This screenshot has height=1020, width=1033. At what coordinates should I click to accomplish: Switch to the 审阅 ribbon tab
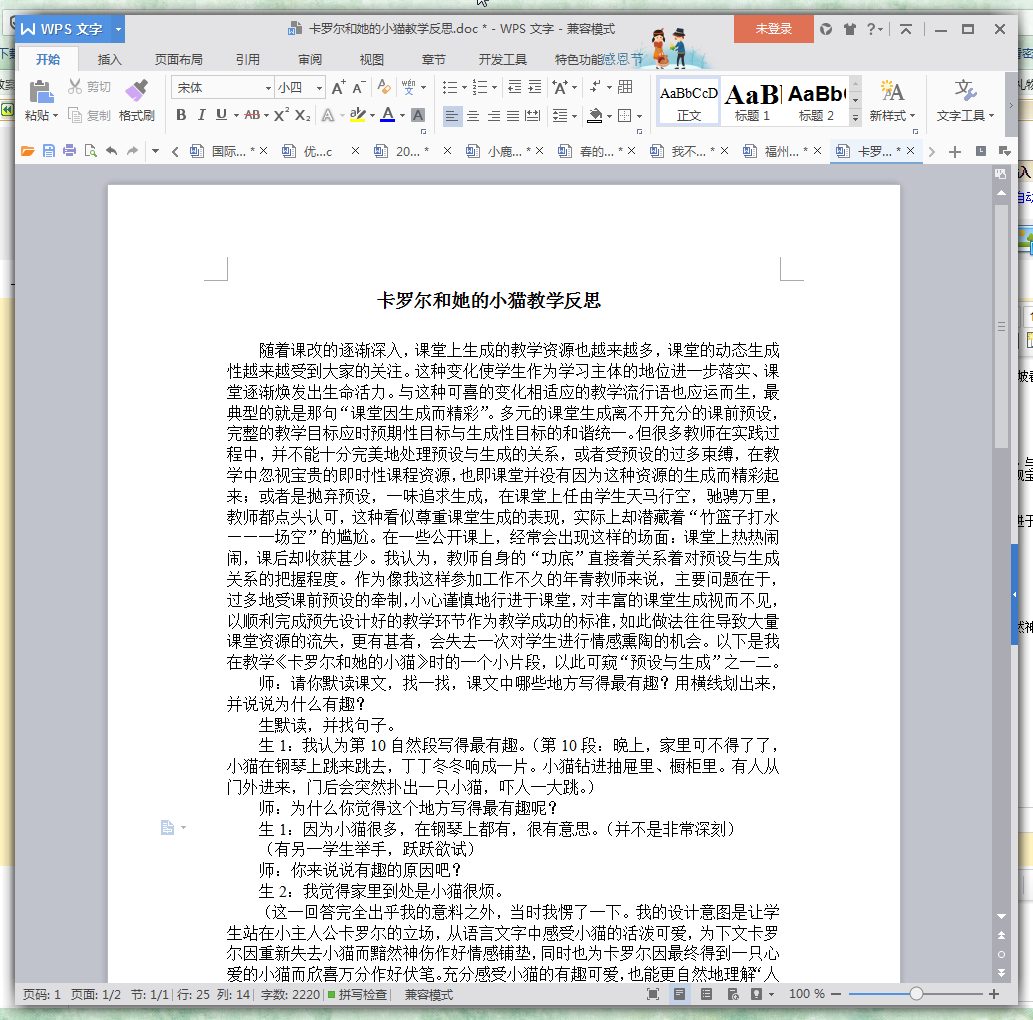310,59
